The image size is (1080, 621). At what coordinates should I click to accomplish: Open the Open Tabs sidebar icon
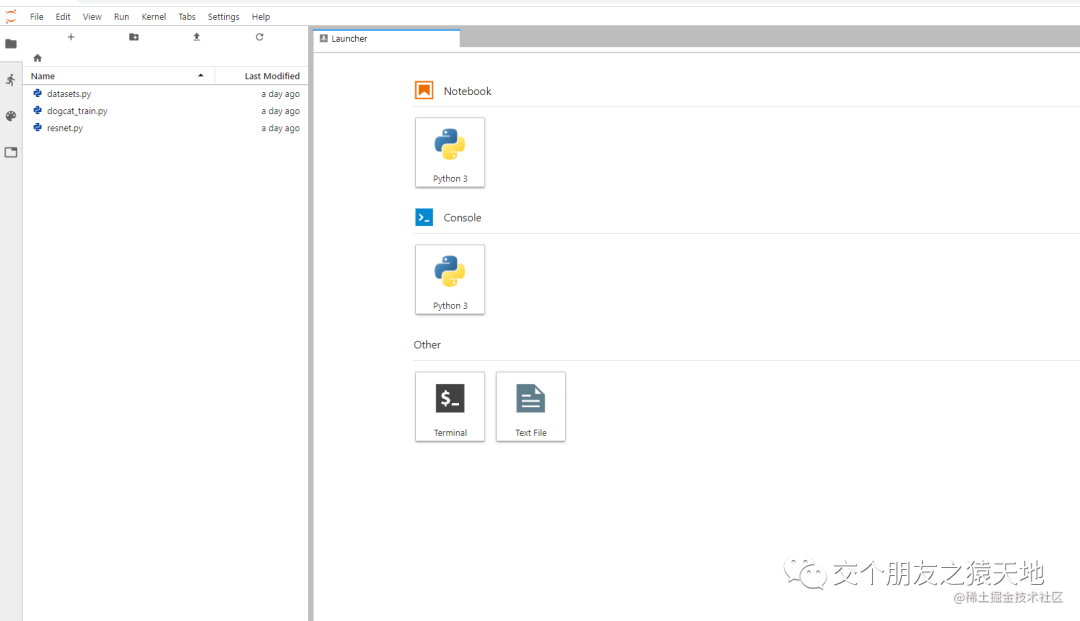pos(11,152)
